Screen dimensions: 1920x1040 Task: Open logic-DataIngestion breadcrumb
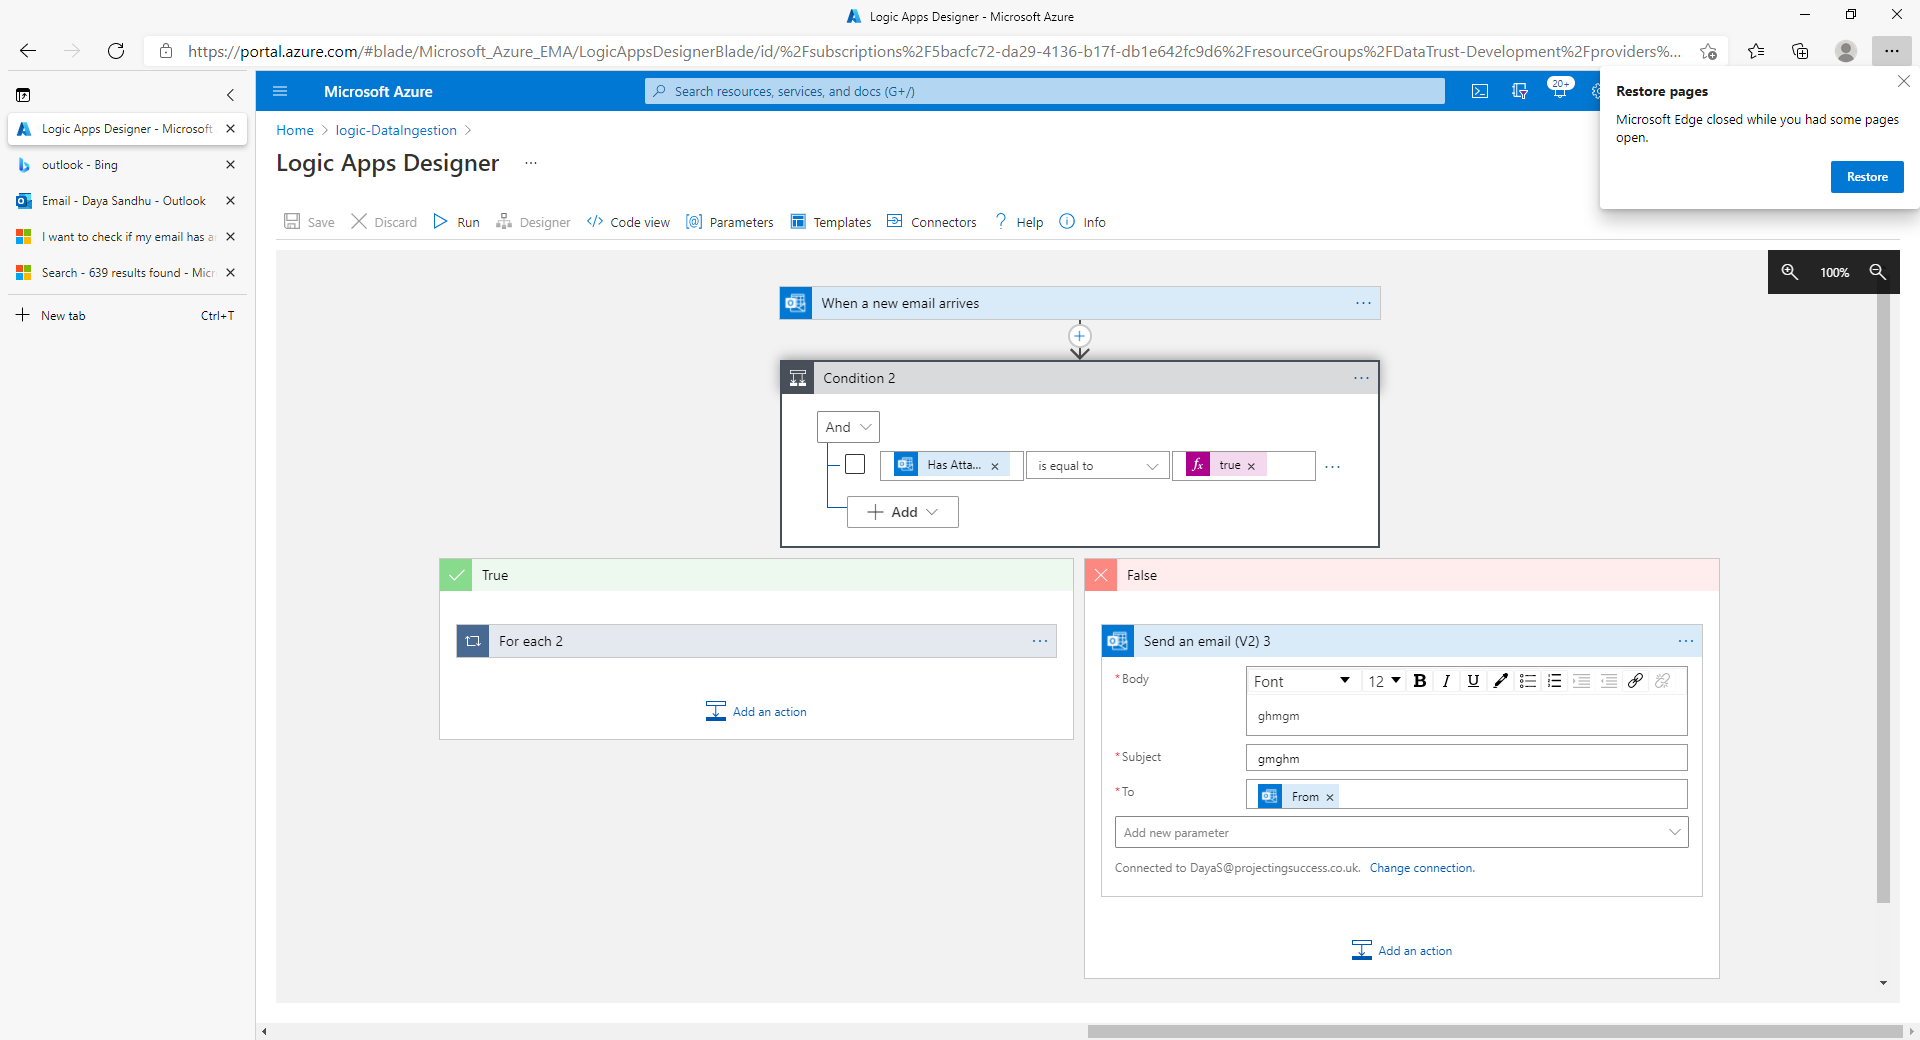[396, 130]
